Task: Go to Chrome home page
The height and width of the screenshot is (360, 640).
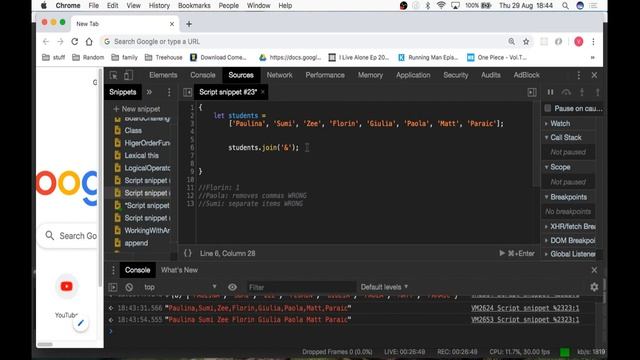Action: pos(89,42)
